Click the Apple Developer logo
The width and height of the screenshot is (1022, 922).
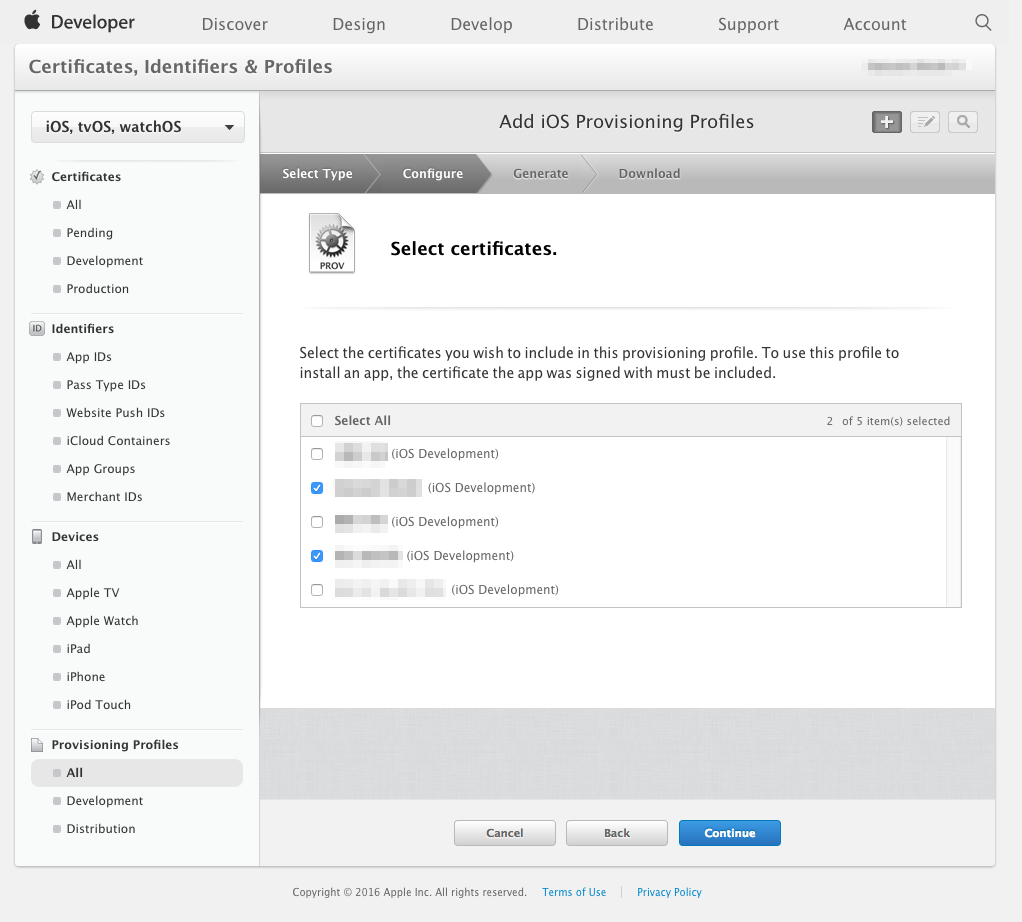pyautogui.click(x=80, y=22)
